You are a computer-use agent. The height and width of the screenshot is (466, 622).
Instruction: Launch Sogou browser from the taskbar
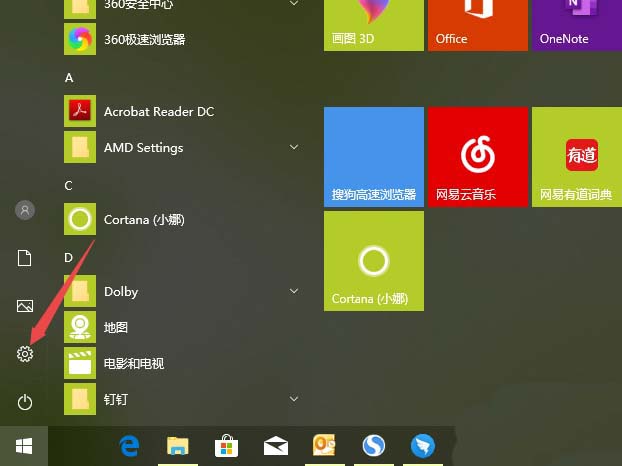[x=374, y=446]
